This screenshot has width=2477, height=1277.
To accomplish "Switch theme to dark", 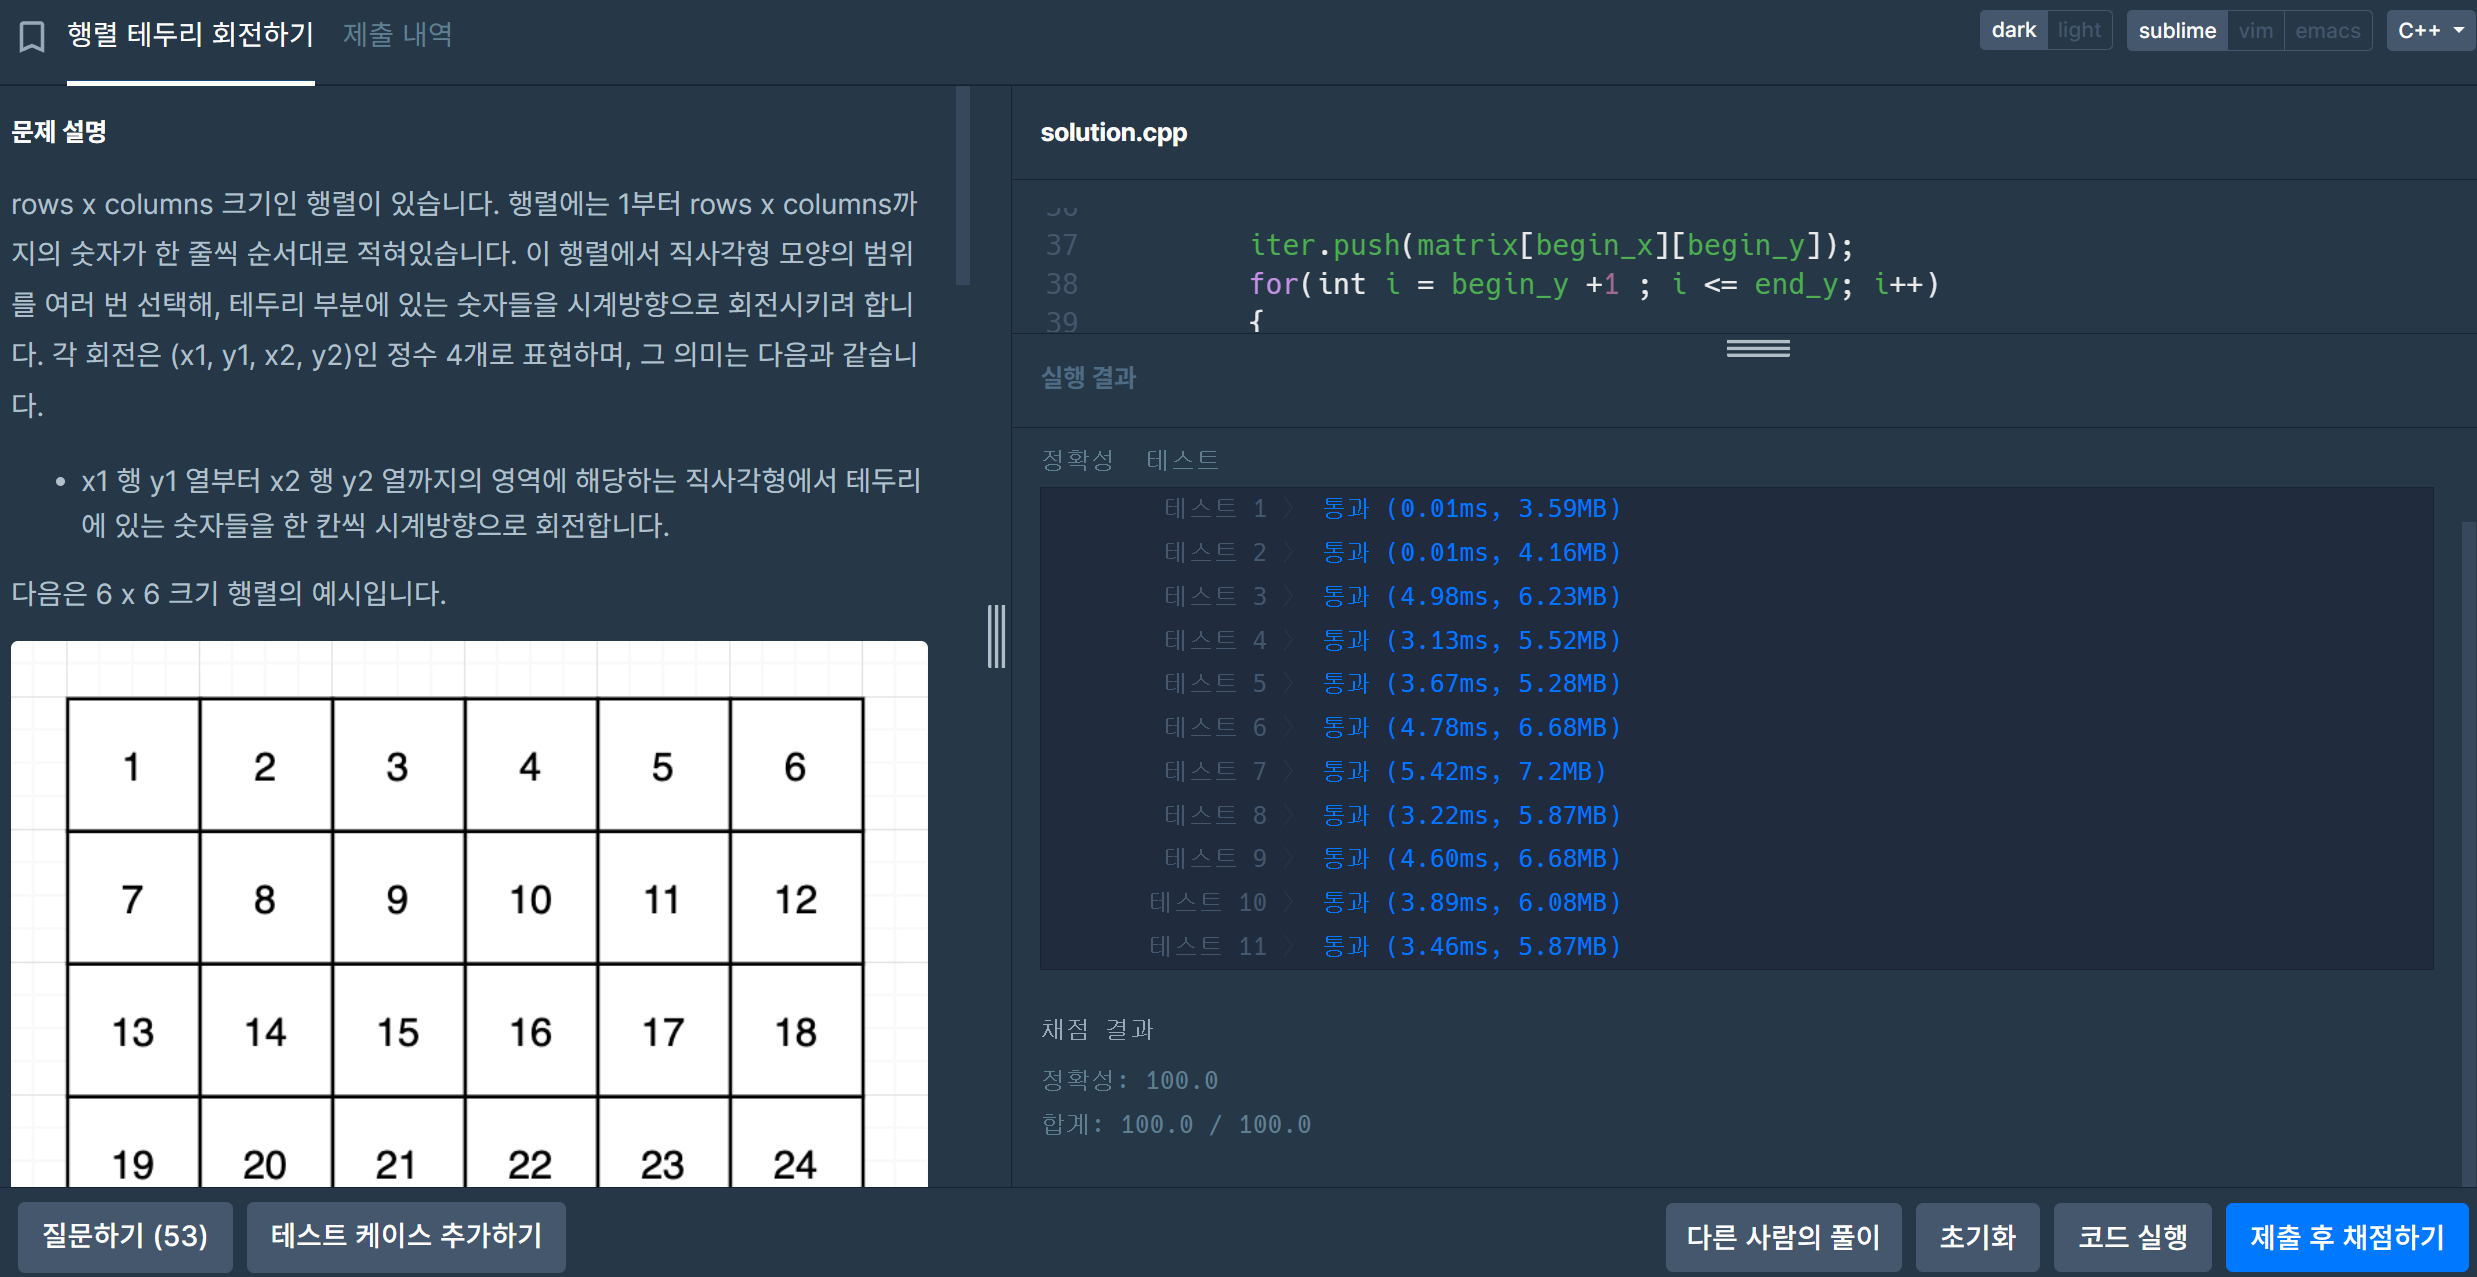I will click(x=2012, y=31).
